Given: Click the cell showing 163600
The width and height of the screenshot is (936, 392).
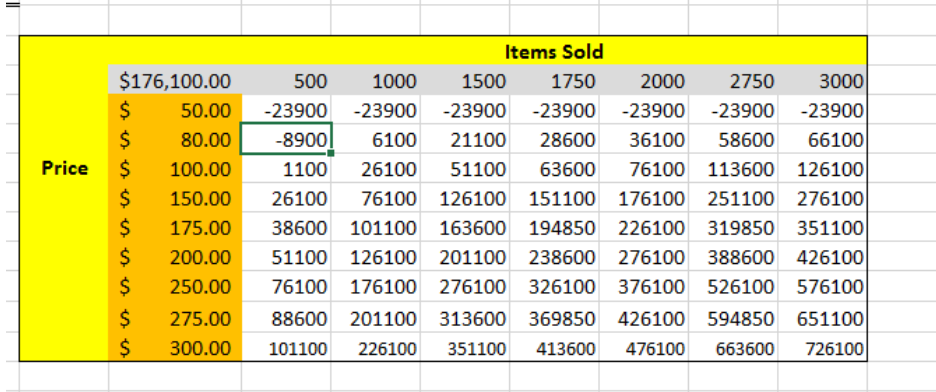Looking at the screenshot, I should tap(465, 228).
